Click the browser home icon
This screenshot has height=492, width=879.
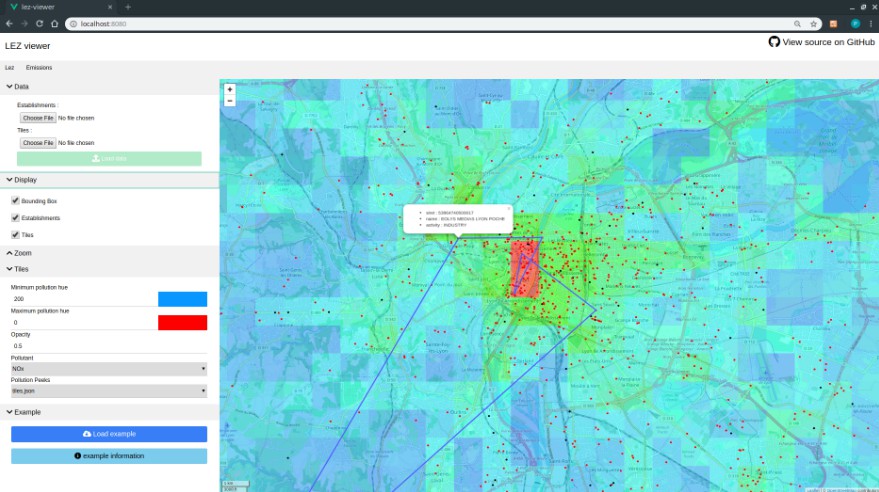[x=54, y=23]
